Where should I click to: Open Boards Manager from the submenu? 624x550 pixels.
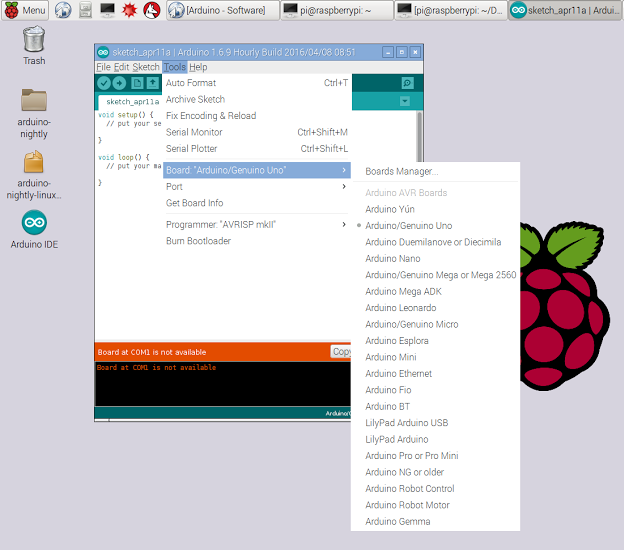click(x=402, y=172)
